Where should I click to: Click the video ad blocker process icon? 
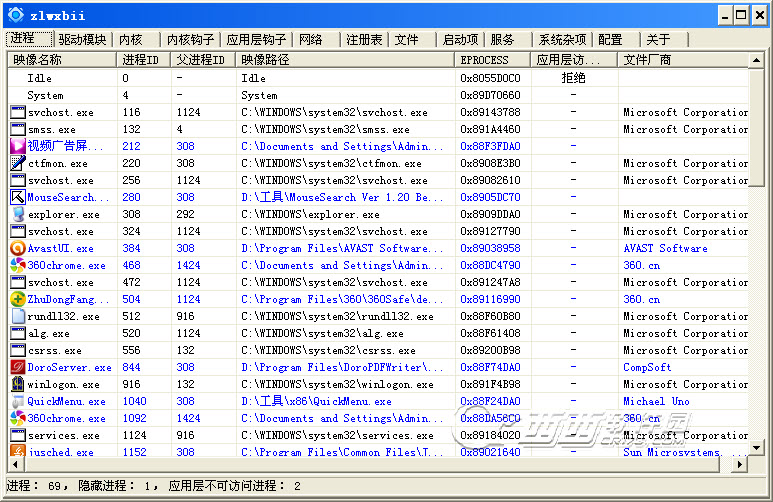[18, 146]
